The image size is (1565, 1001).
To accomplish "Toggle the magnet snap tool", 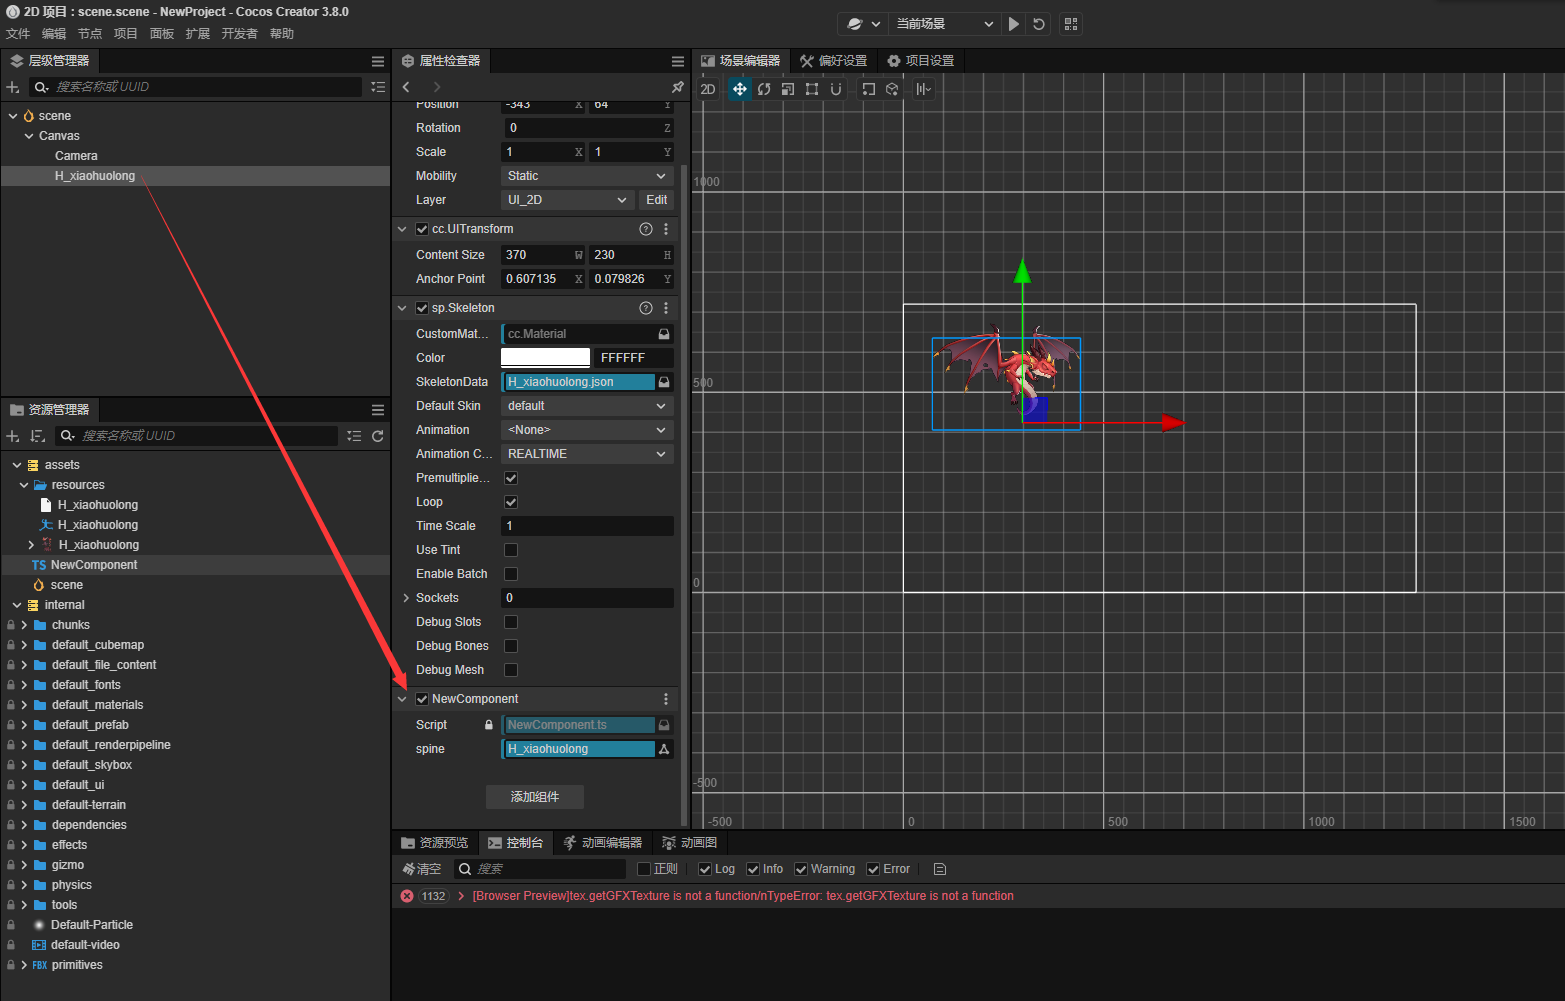I will point(836,89).
